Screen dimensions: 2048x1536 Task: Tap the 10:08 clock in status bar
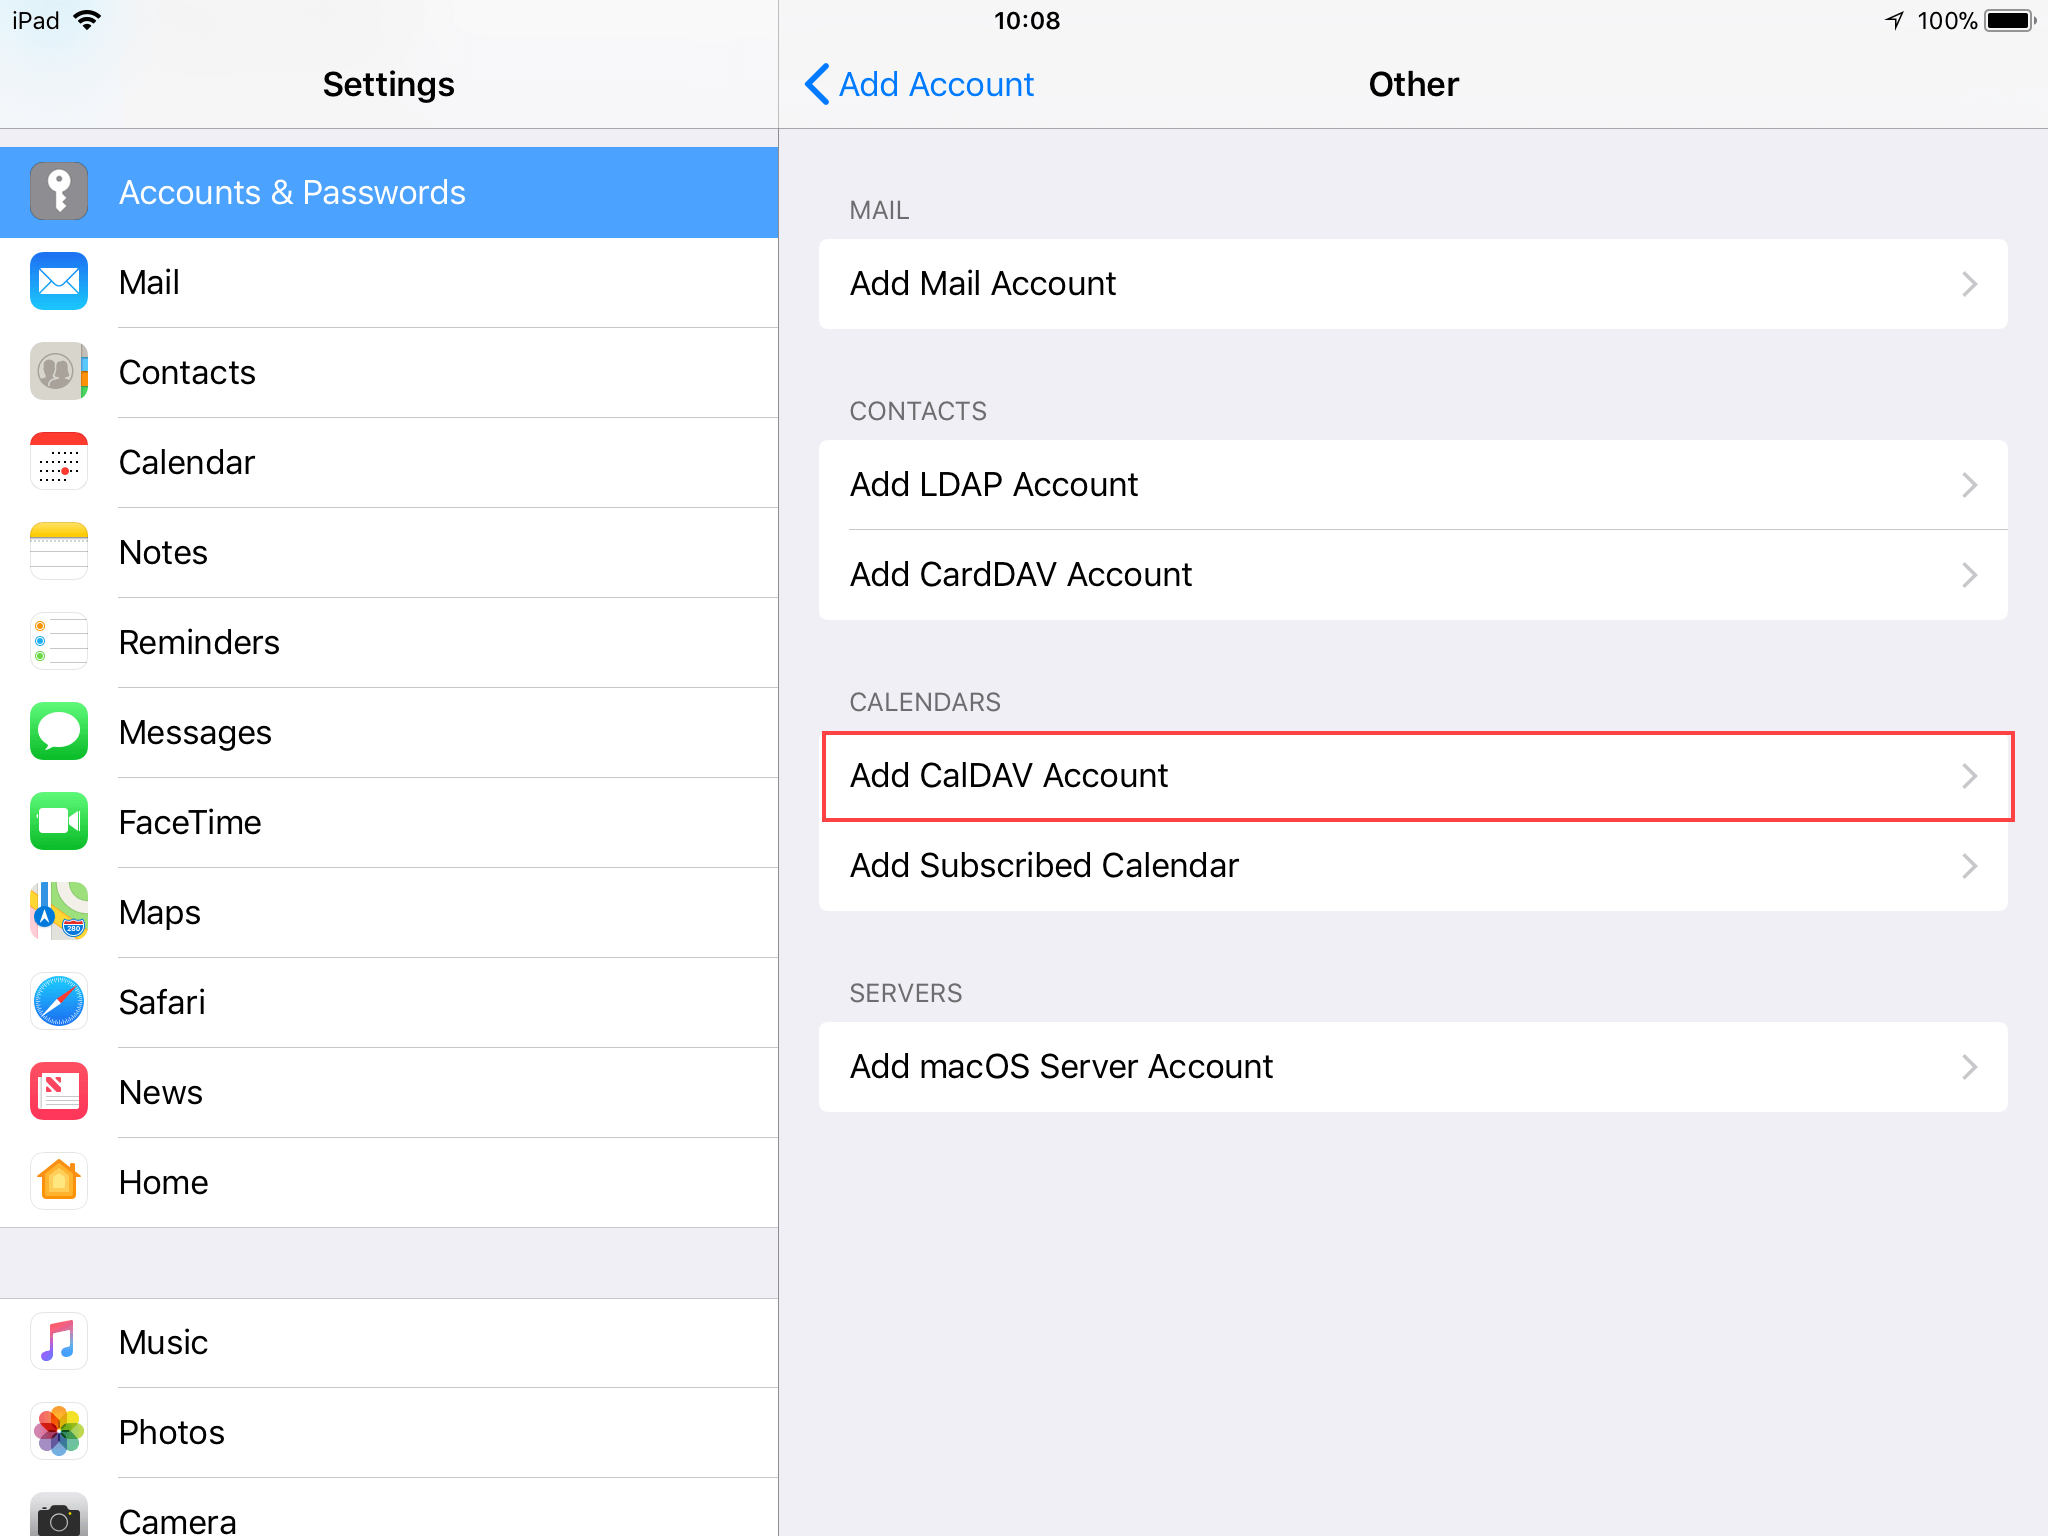pyautogui.click(x=1027, y=20)
